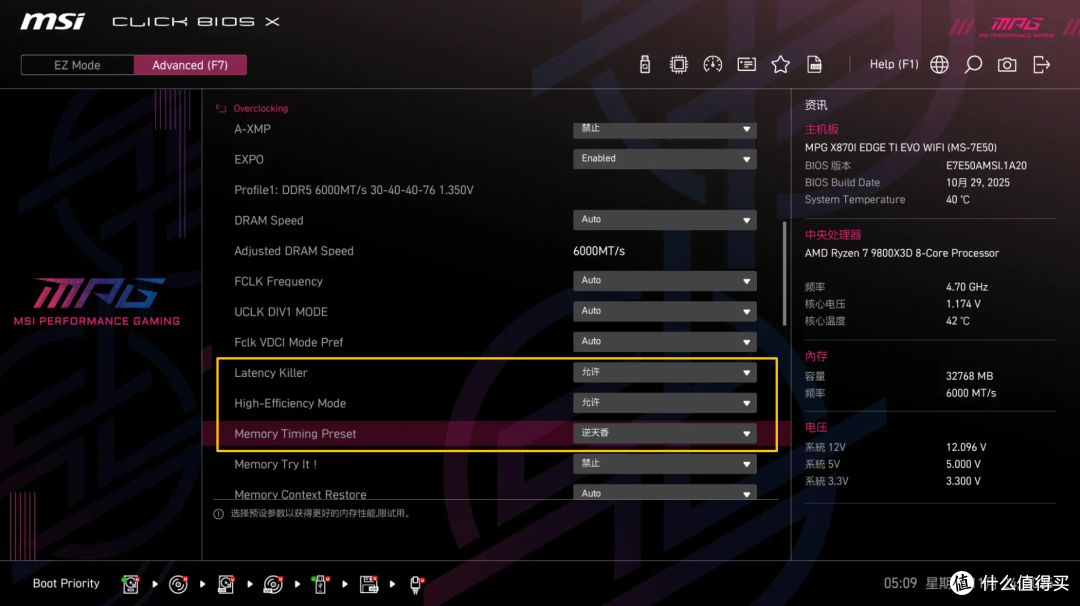Click the Adjusted DRAM Speed 6000MT/s value
The width and height of the screenshot is (1080, 606).
point(599,251)
